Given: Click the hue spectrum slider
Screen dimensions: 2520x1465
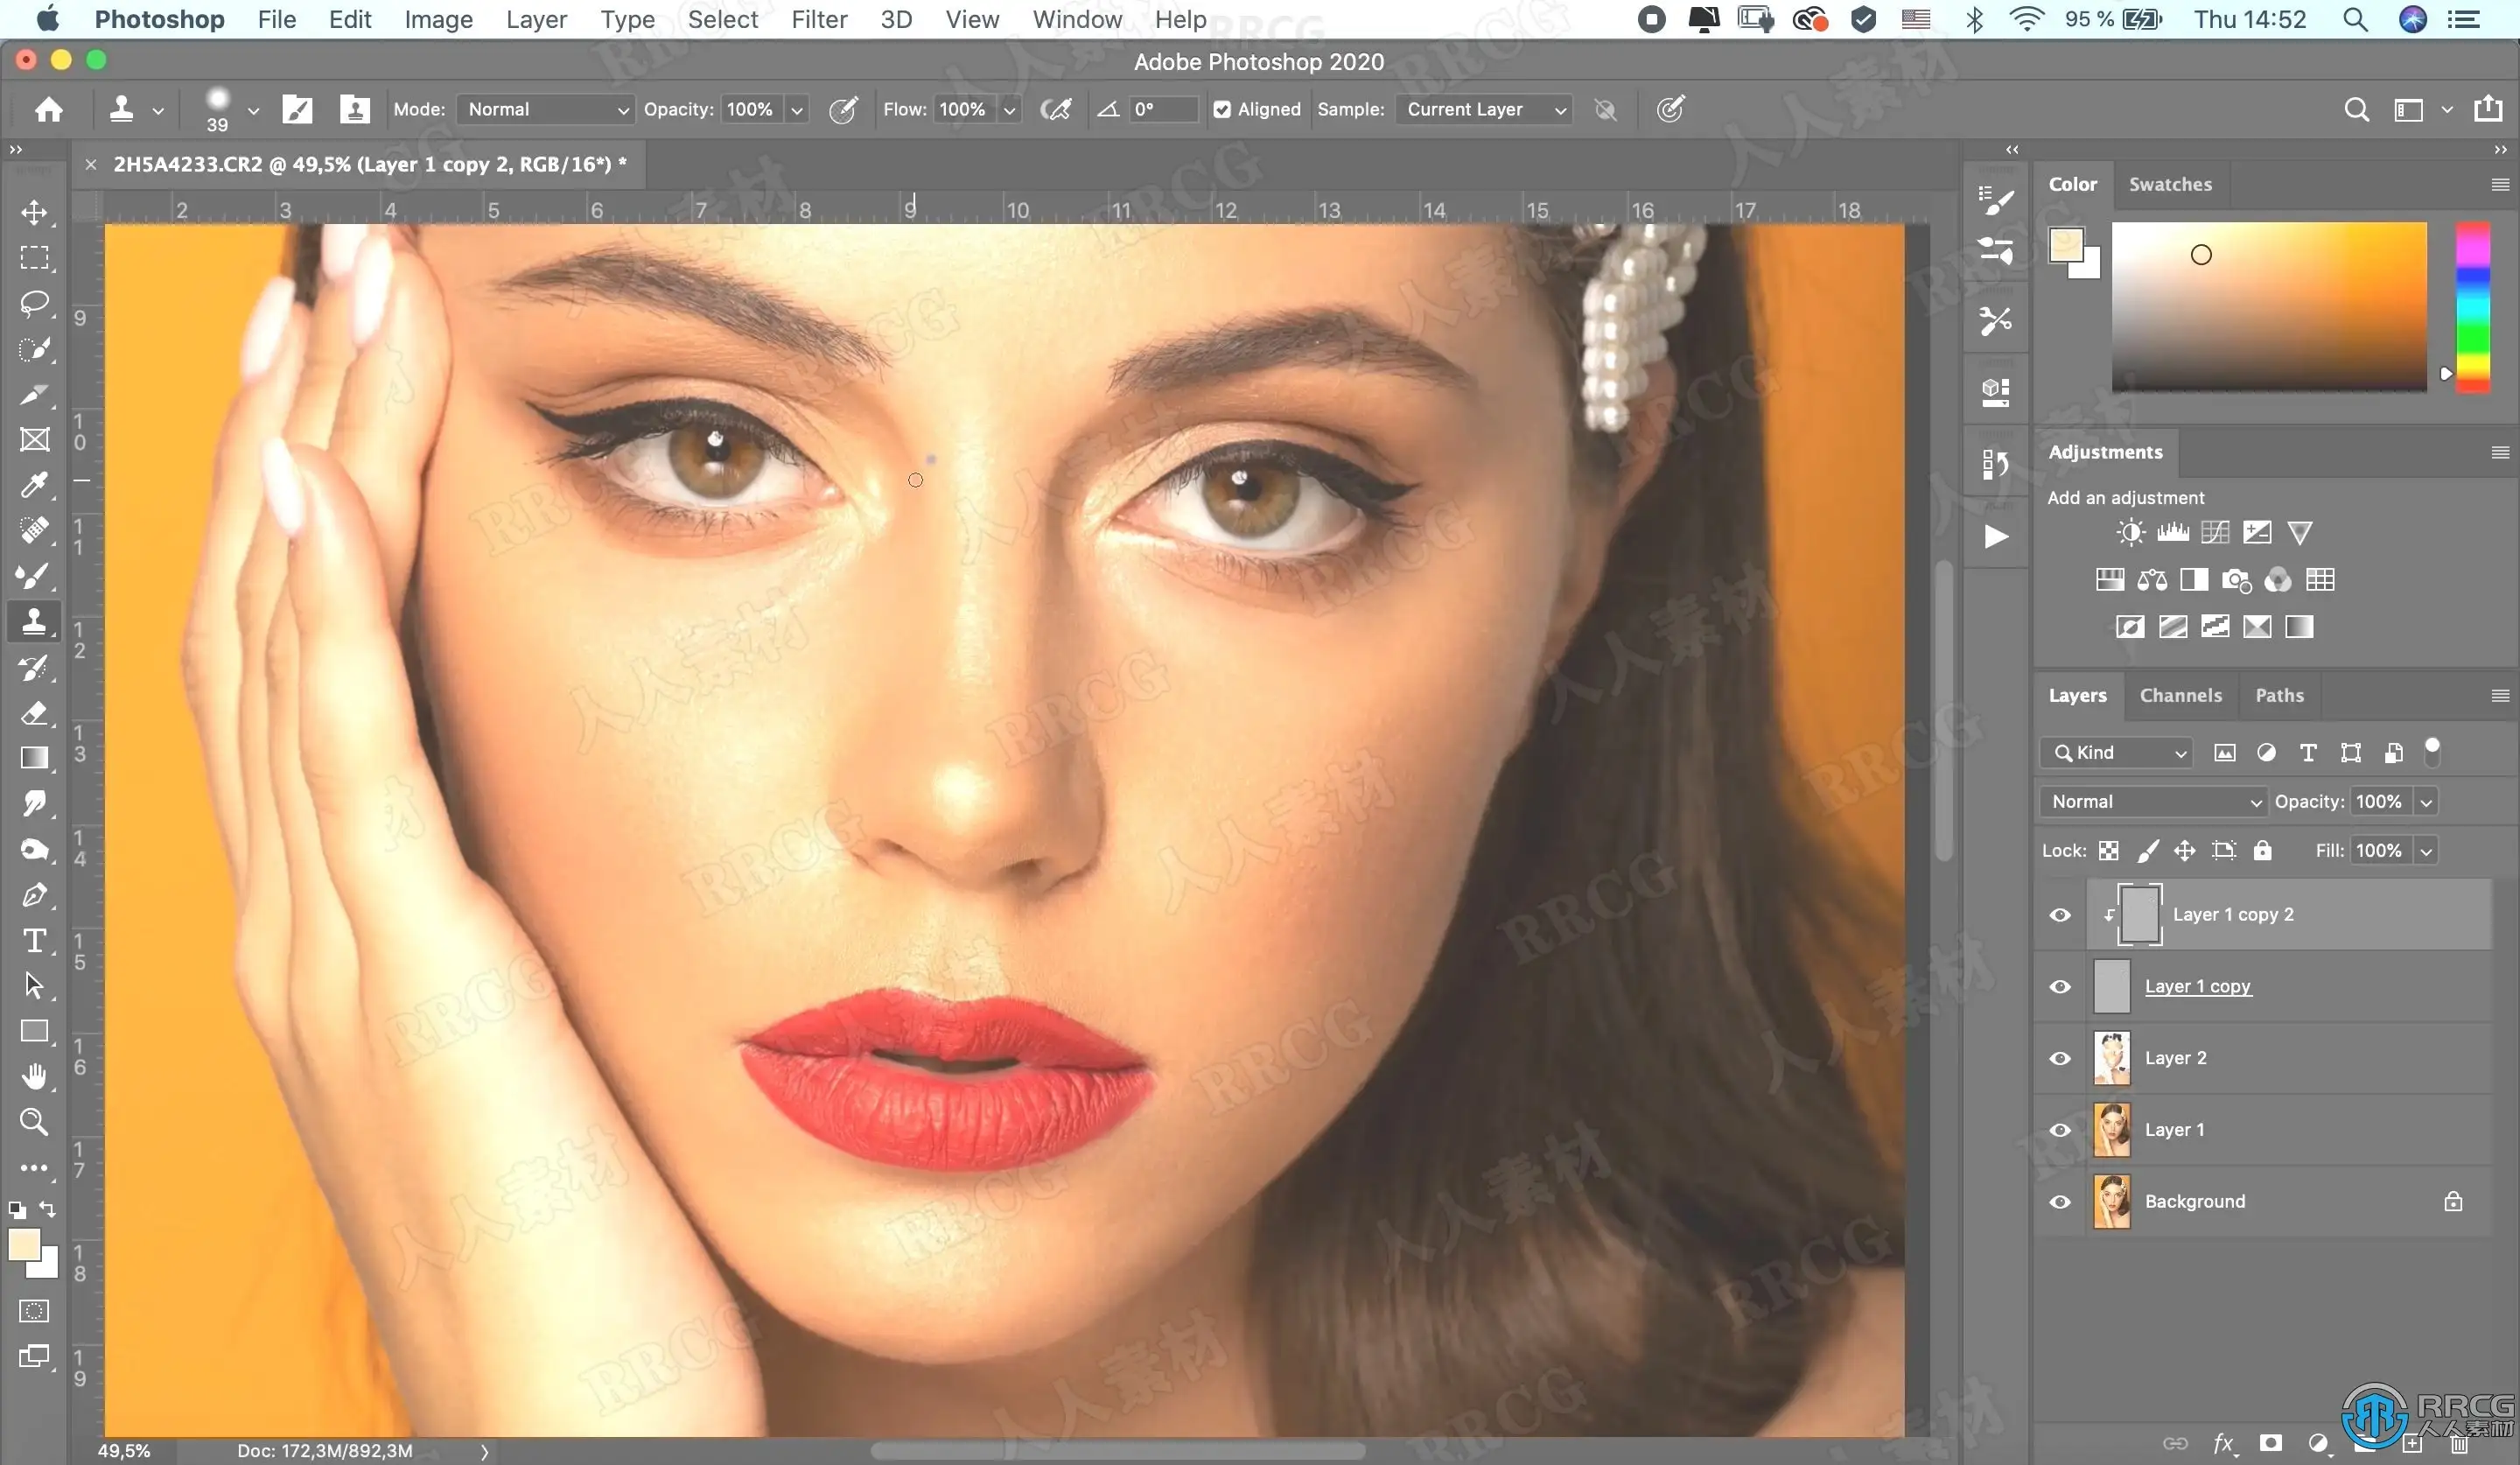Looking at the screenshot, I should (2472, 305).
